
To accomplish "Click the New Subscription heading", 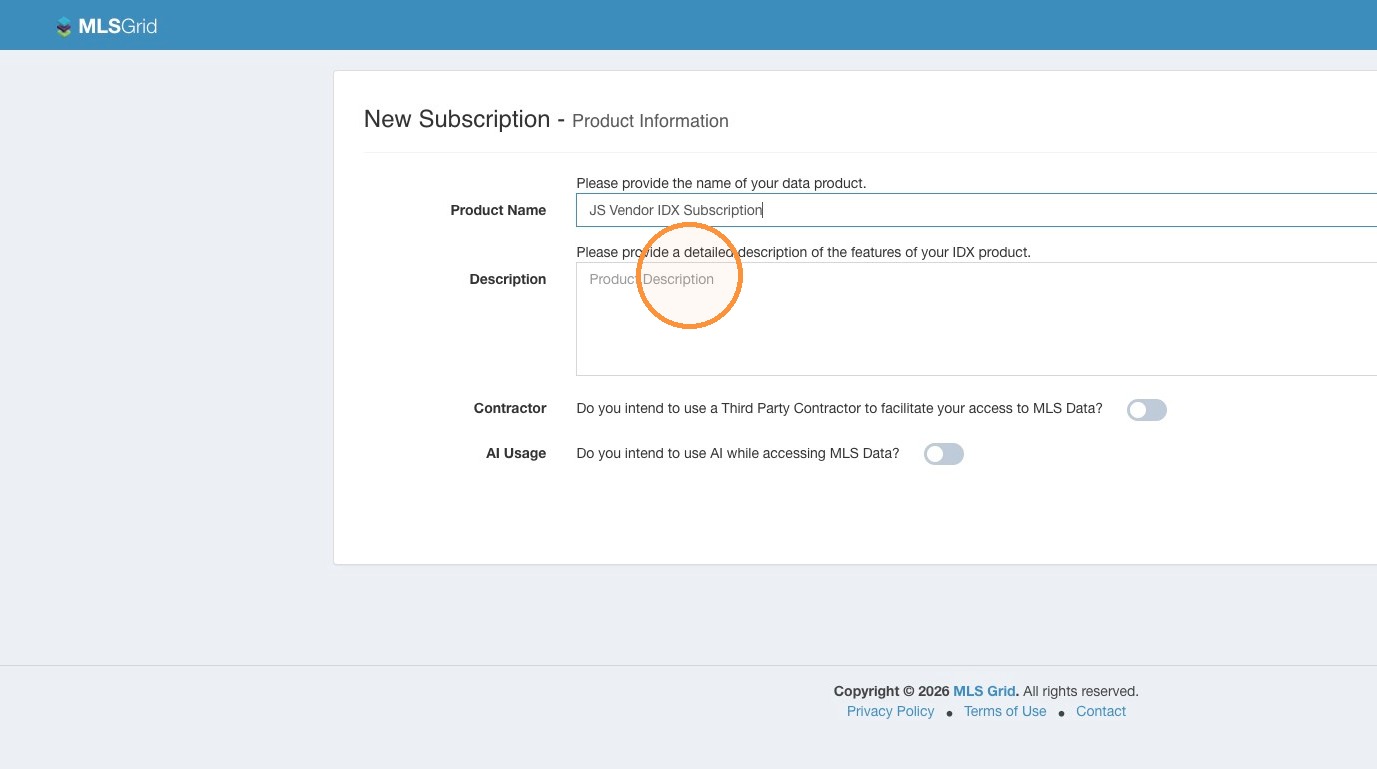I will [x=457, y=119].
